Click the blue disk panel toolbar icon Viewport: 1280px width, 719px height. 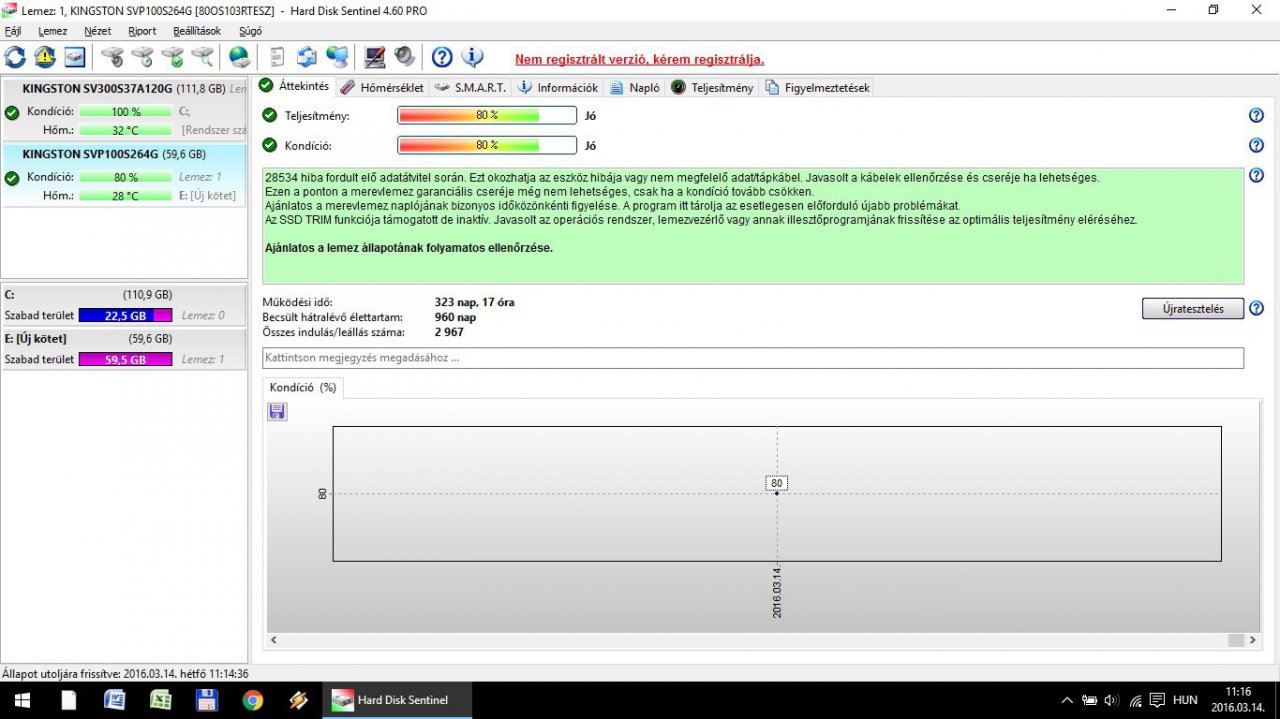pyautogui.click(x=75, y=57)
